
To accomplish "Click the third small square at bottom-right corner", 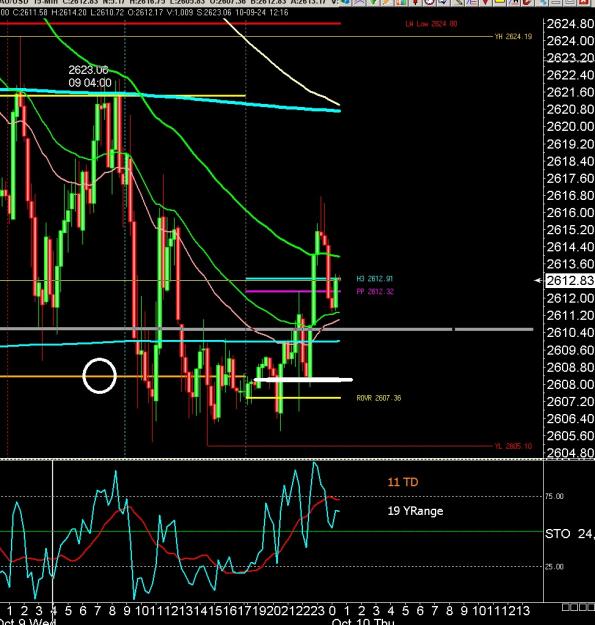I will [583, 607].
